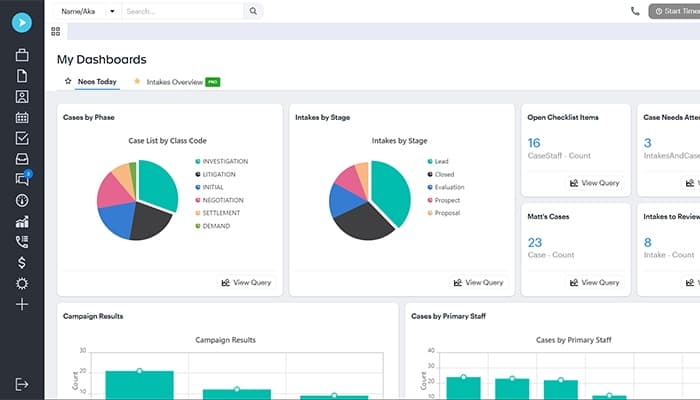Click View Query in Intakes by Stage card
The image size is (700, 400).
(479, 283)
